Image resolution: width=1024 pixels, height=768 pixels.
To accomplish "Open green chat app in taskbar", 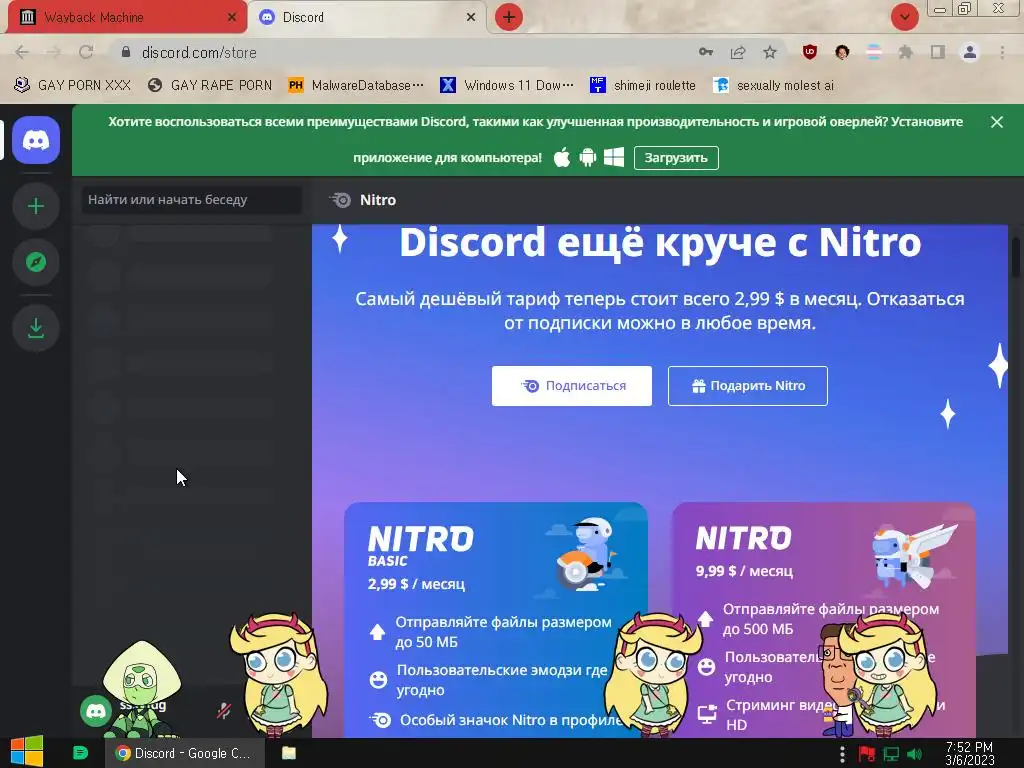I will tap(80, 753).
